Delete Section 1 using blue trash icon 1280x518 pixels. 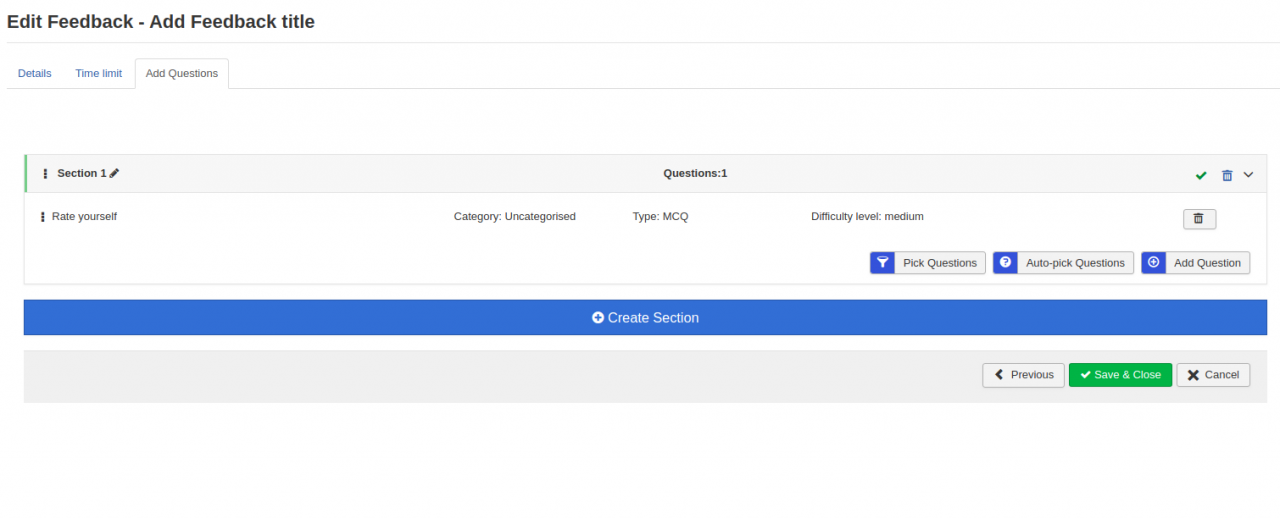(1227, 175)
